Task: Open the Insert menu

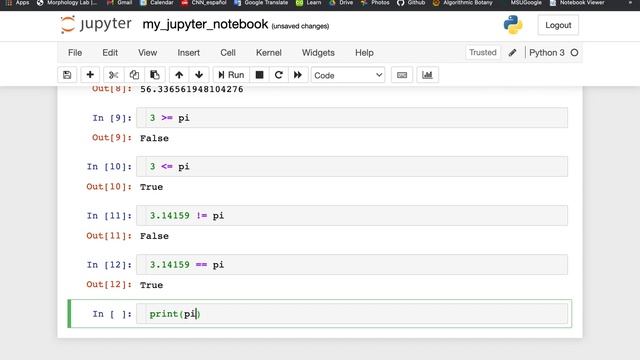Action: tap(189, 53)
